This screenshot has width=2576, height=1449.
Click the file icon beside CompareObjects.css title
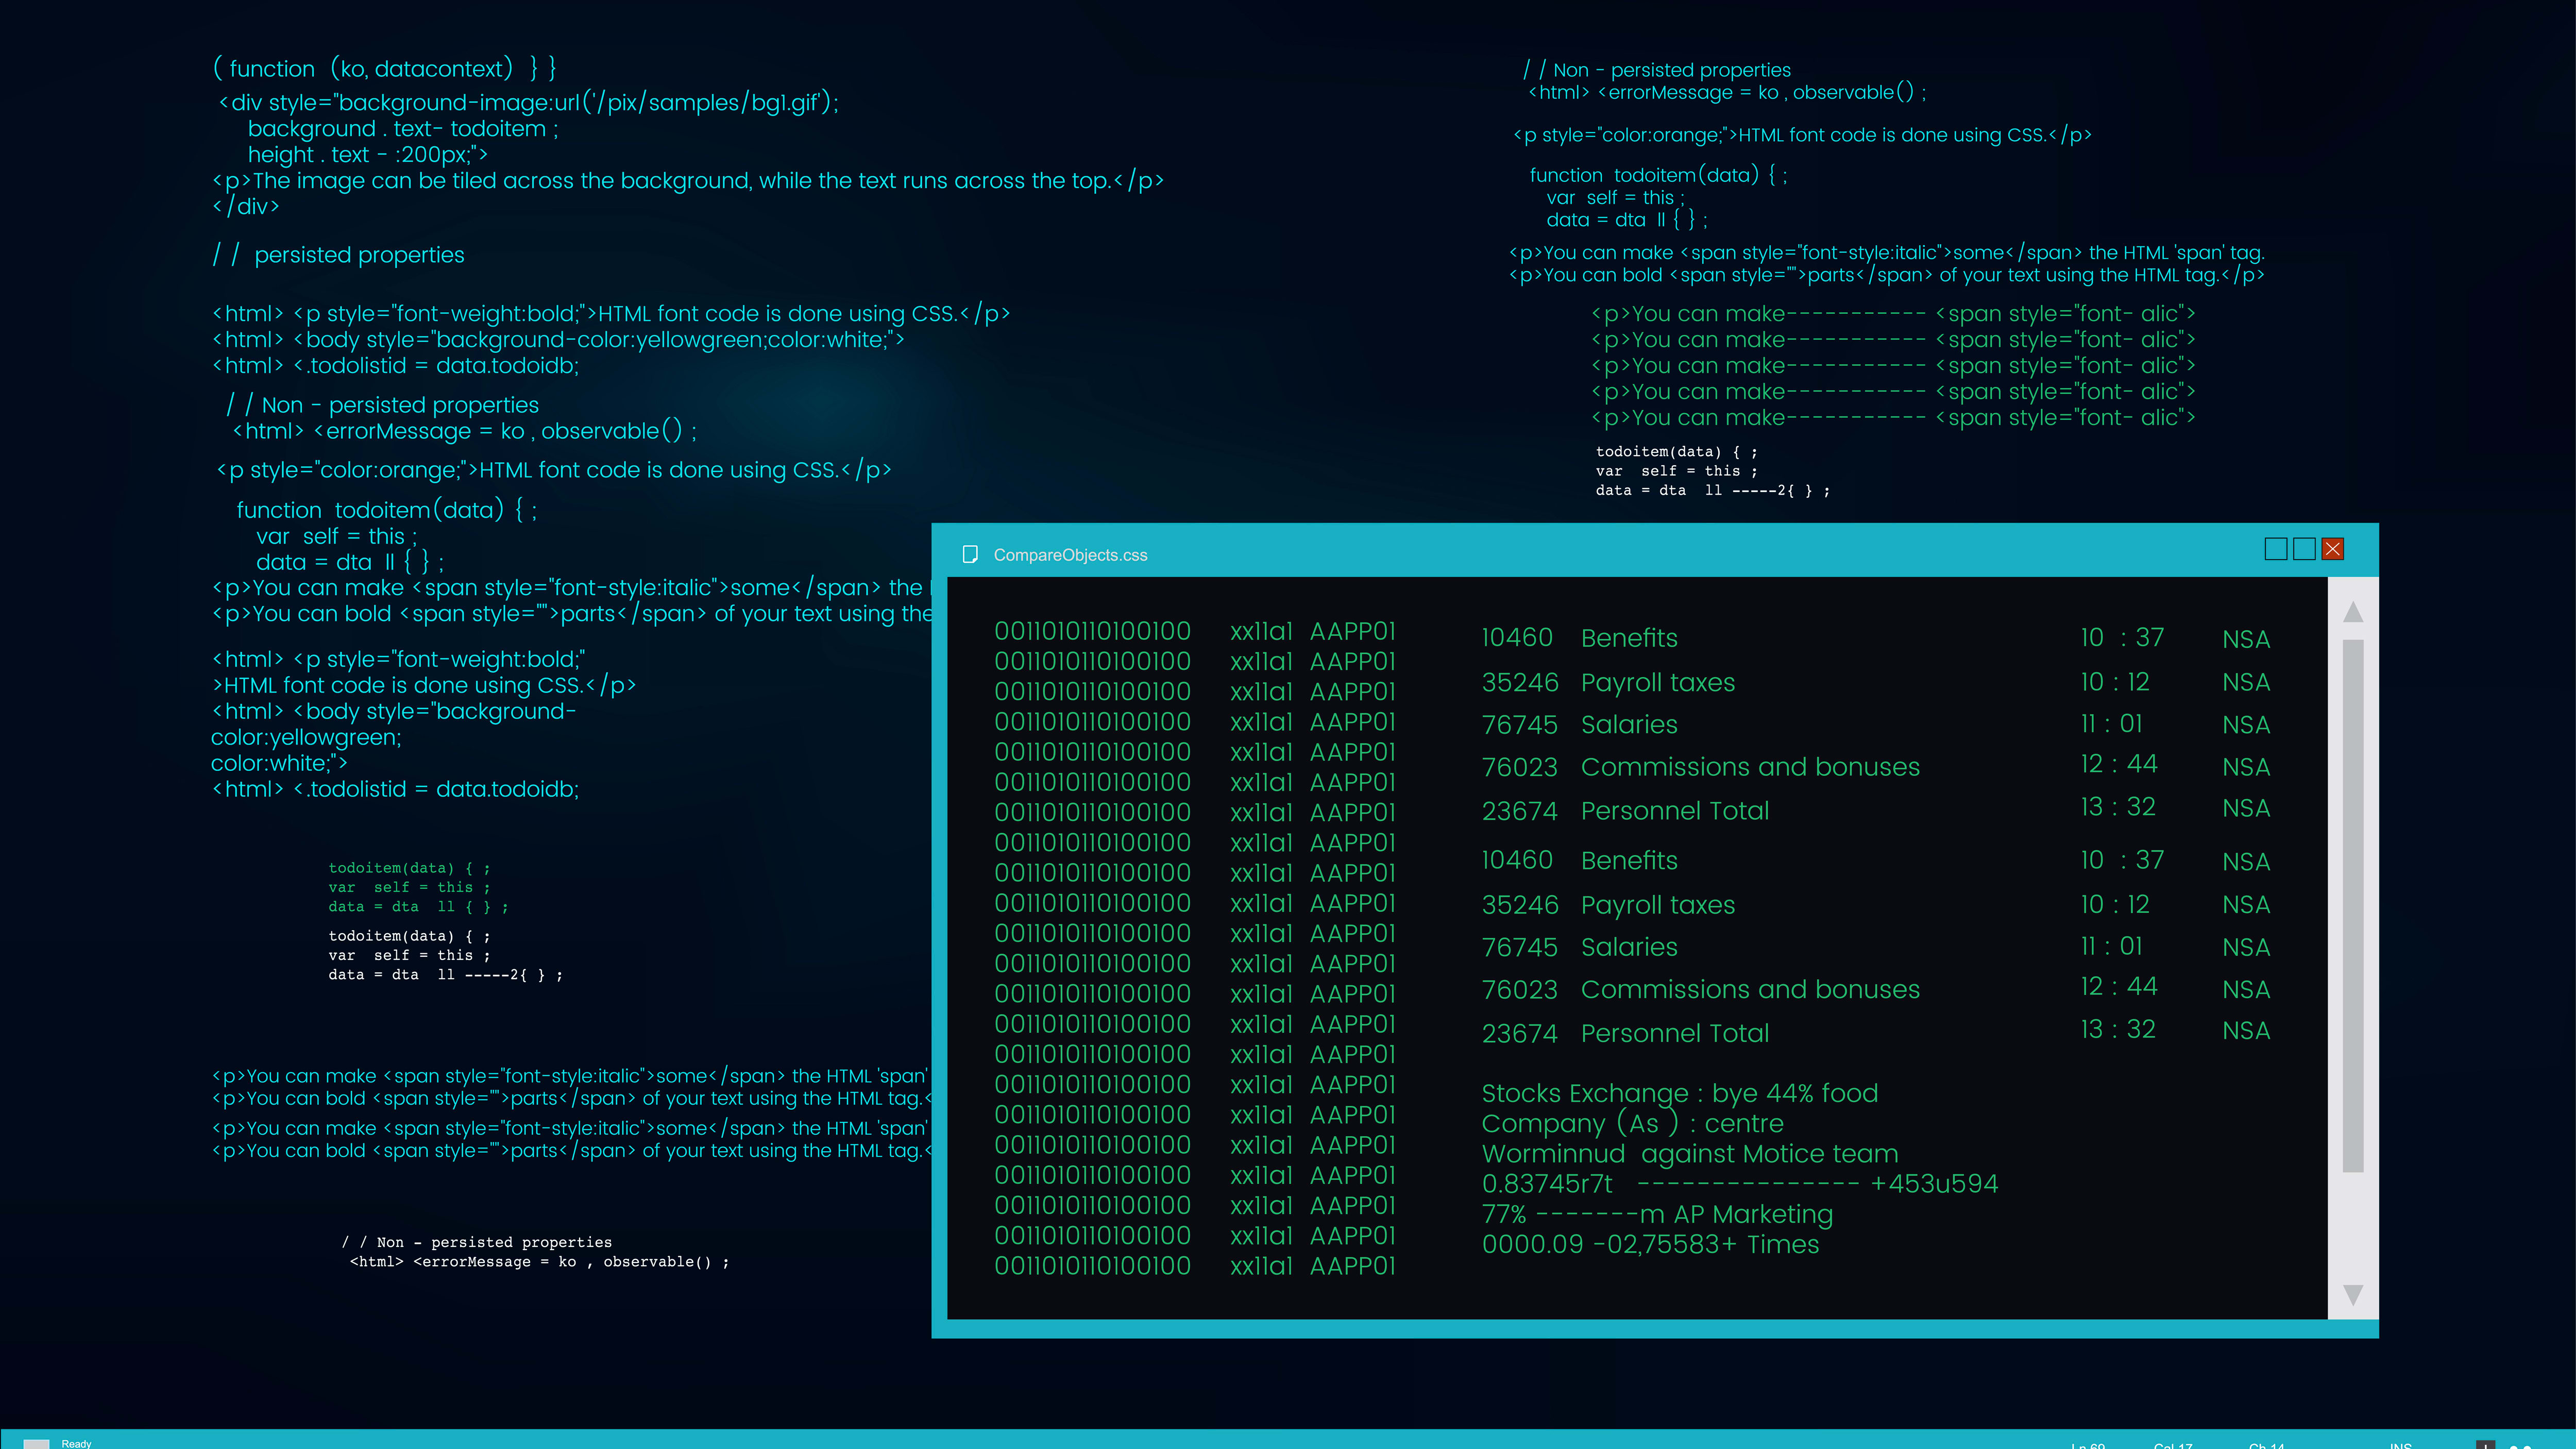pos(969,554)
